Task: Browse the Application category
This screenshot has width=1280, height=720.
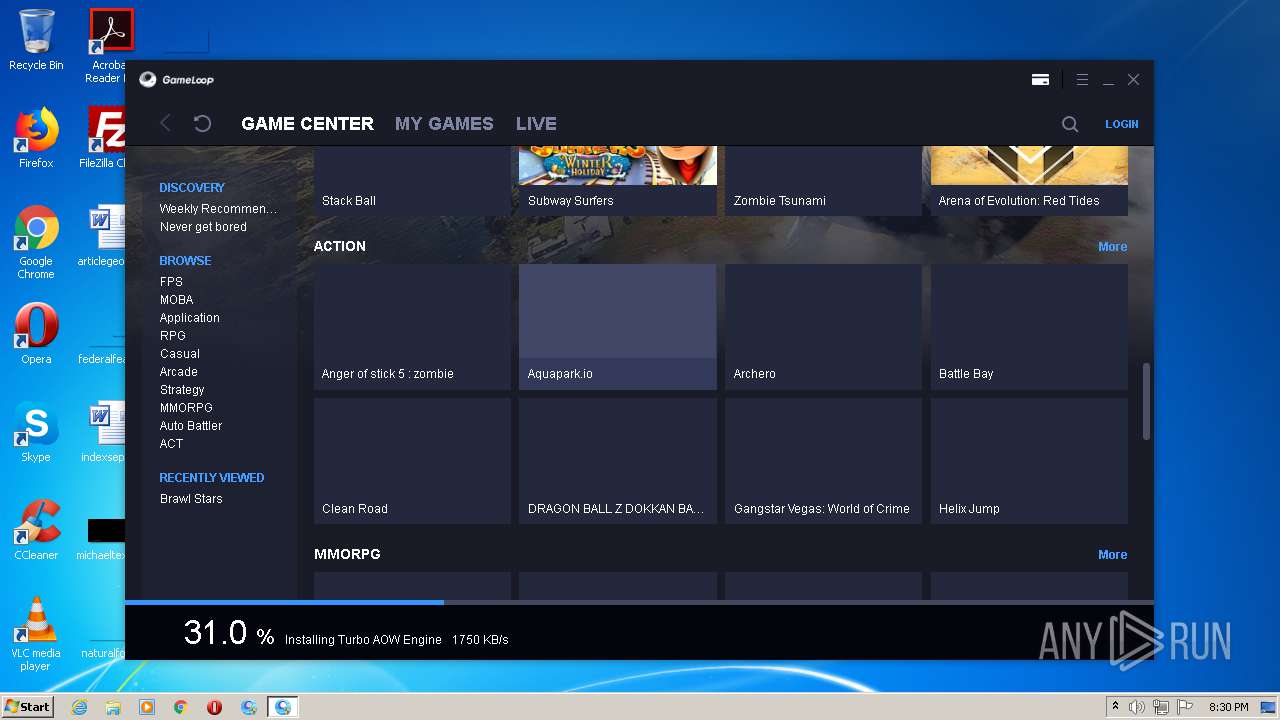Action: pyautogui.click(x=189, y=318)
